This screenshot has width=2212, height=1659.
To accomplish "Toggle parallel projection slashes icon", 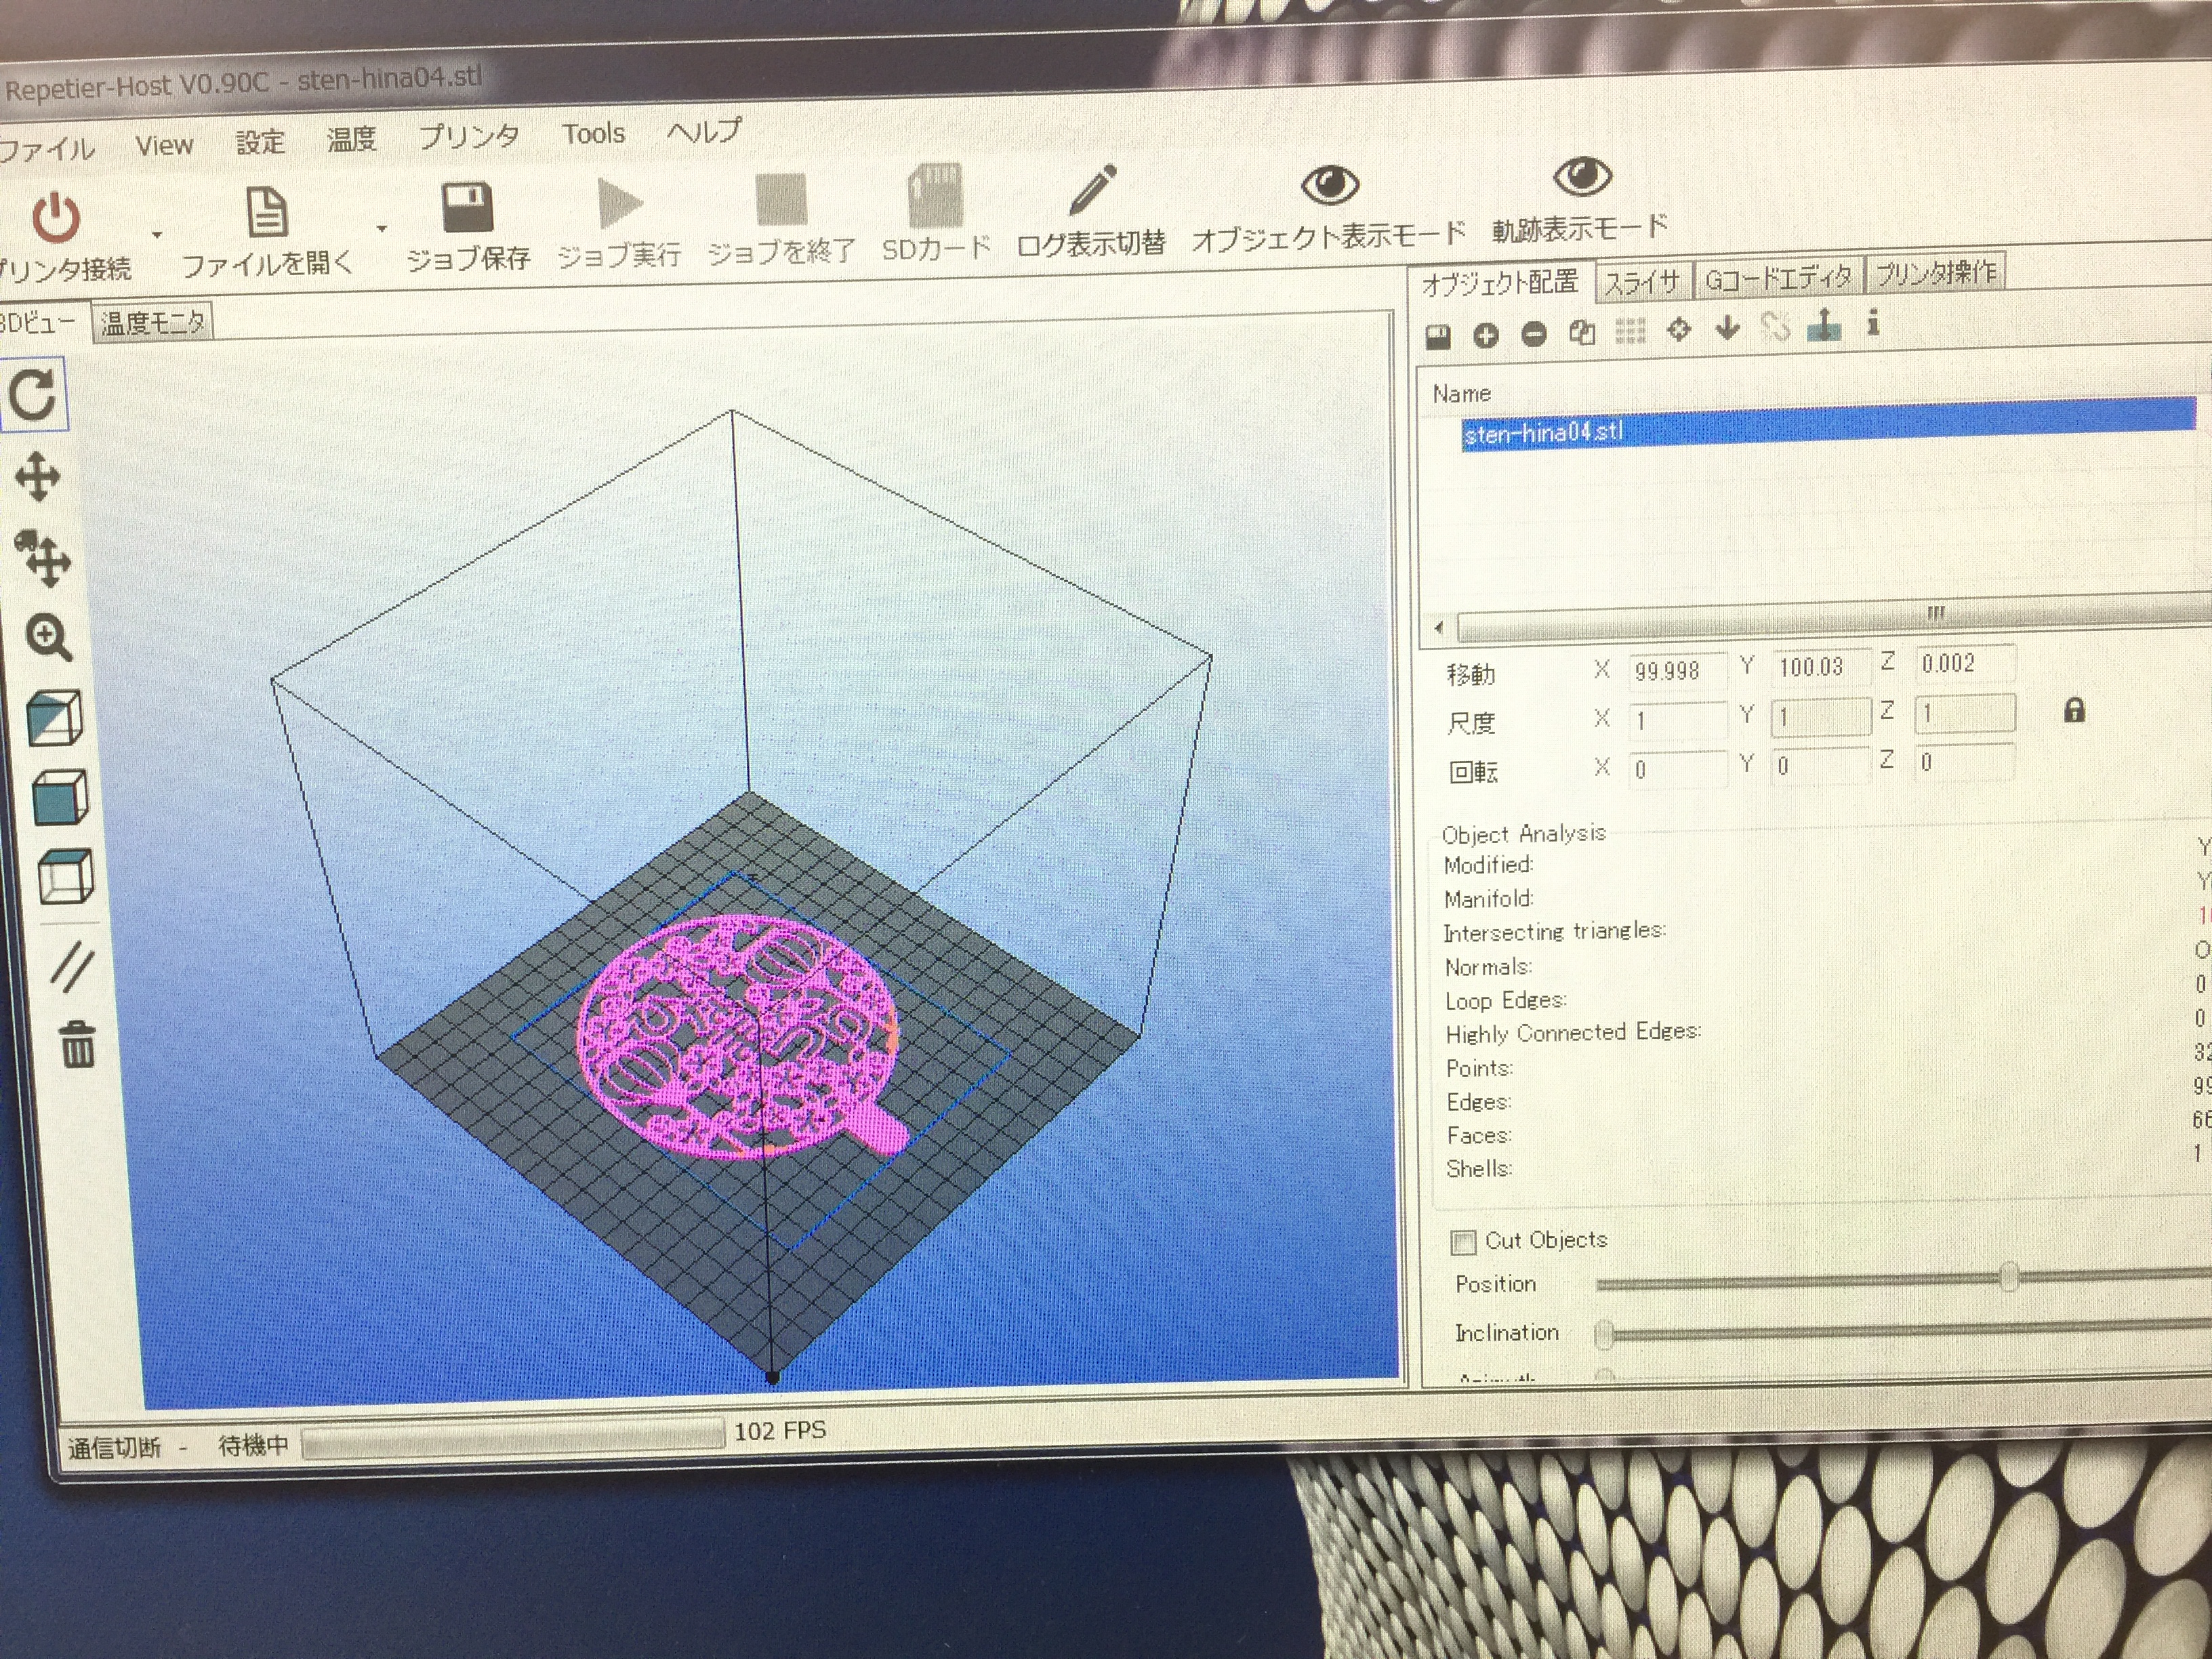I will click(72, 967).
